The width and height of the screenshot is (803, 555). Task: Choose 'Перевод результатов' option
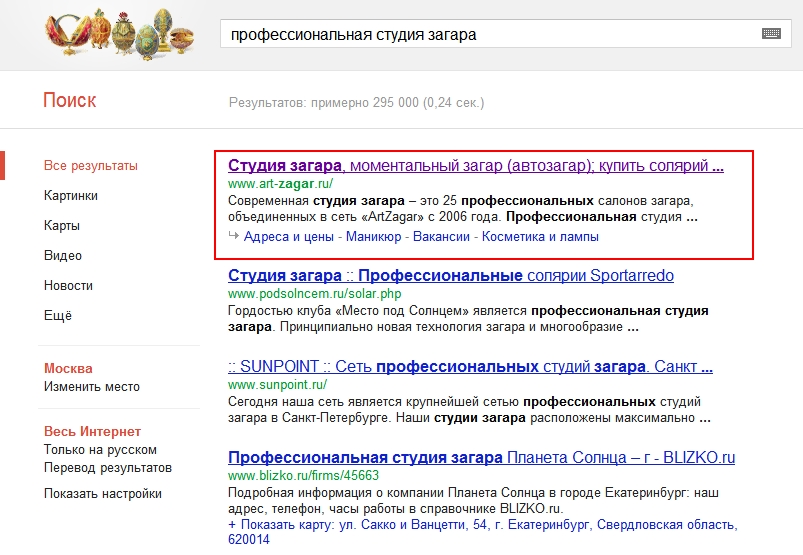108,467
